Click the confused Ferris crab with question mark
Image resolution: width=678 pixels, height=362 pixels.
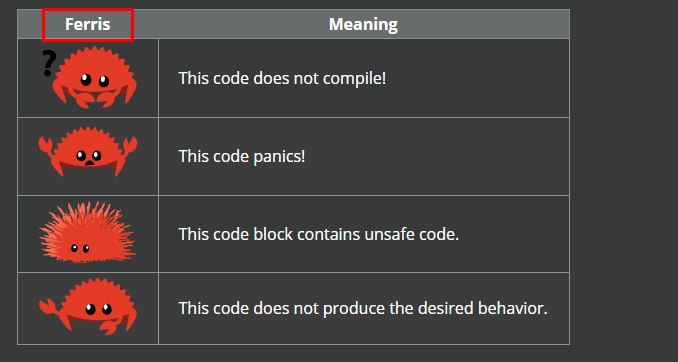90,77
